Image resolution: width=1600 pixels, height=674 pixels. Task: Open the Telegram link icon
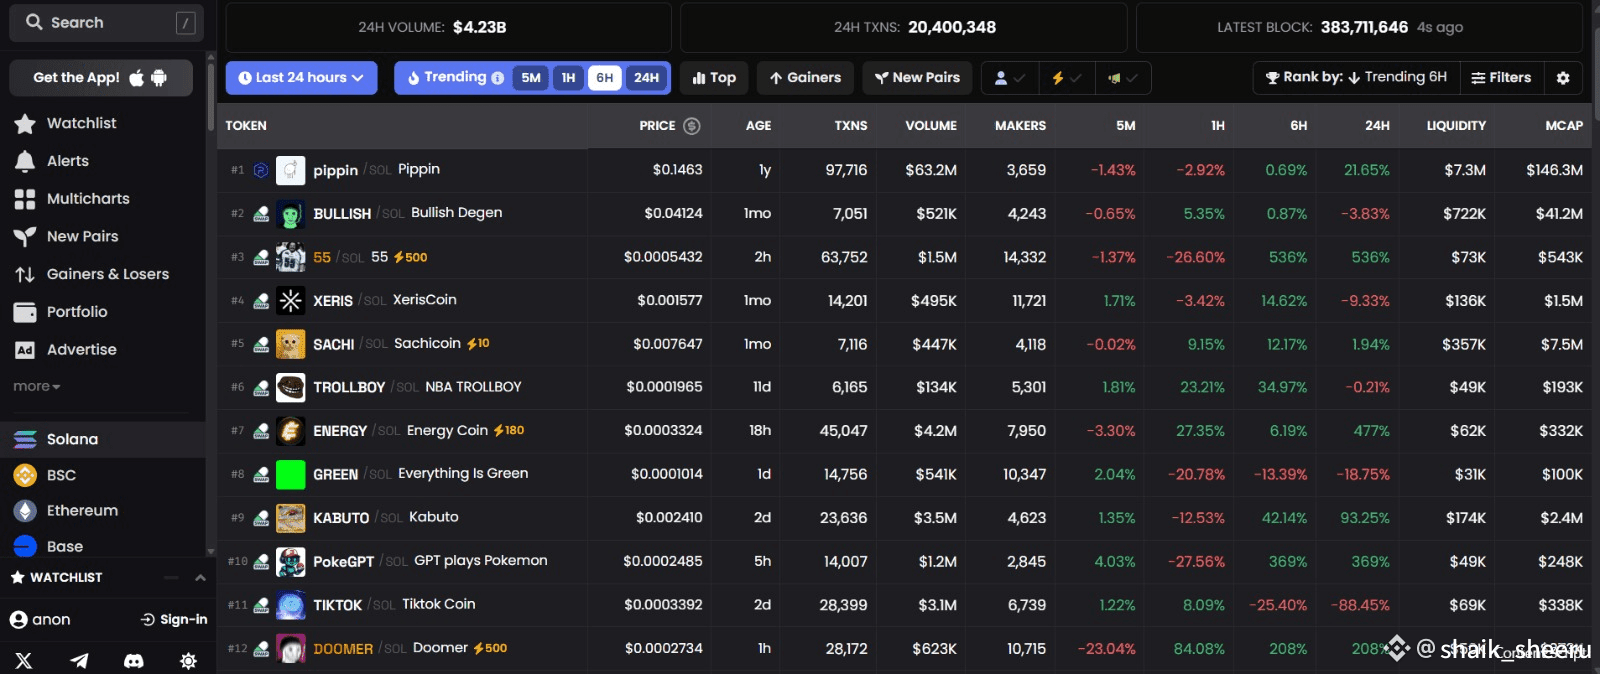tap(79, 660)
